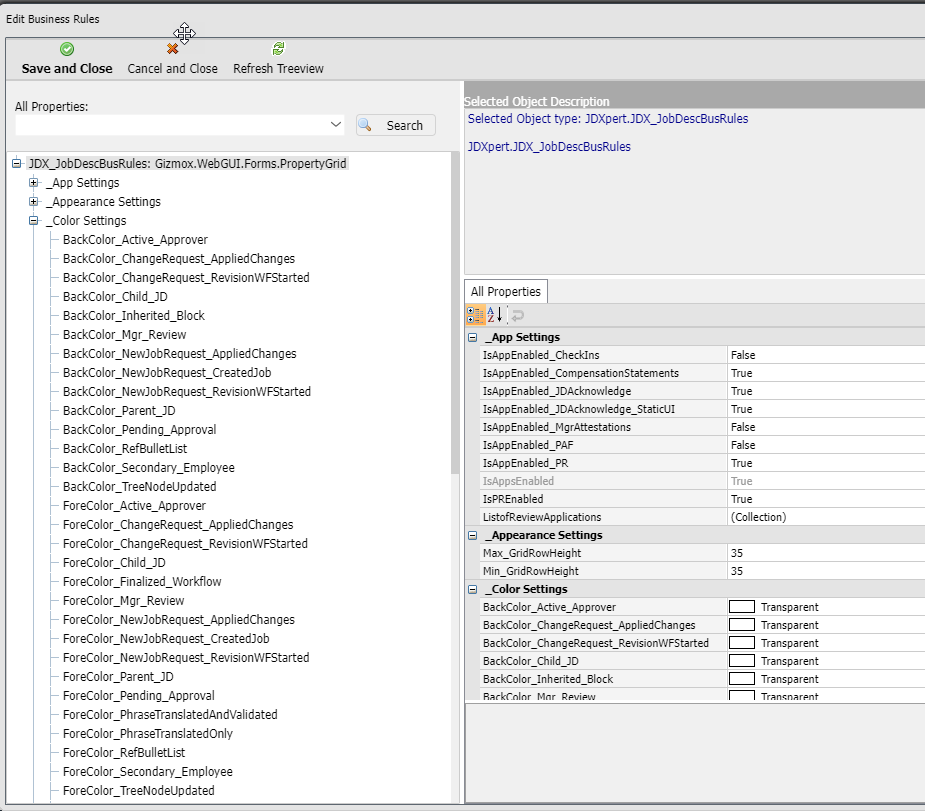Collapse _App Settings category in property grid
The image size is (925, 811).
click(x=473, y=338)
